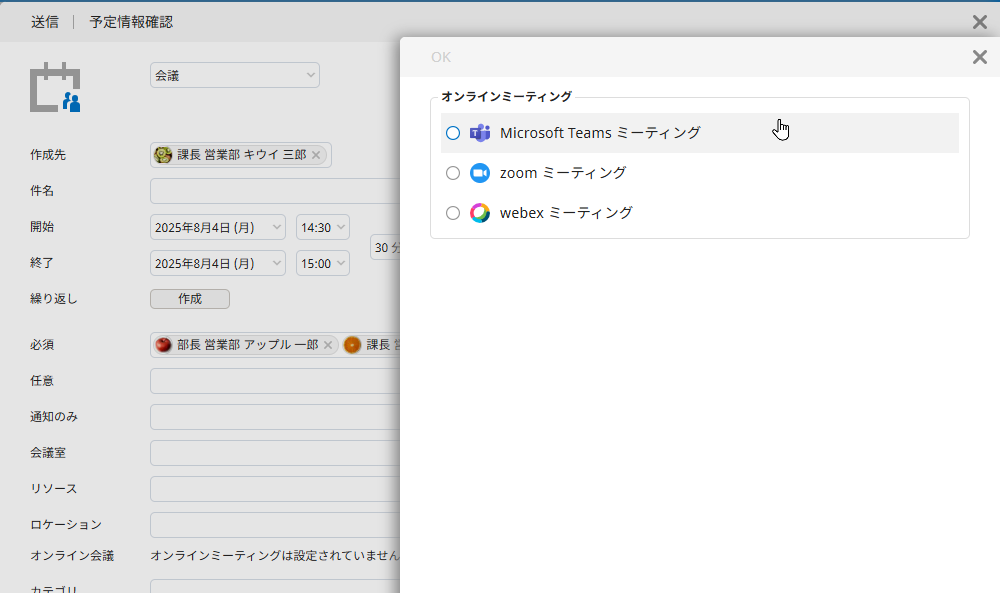The height and width of the screenshot is (593, 1000).
Task: Select Microsoft Teams meeting radio button
Action: (x=453, y=133)
